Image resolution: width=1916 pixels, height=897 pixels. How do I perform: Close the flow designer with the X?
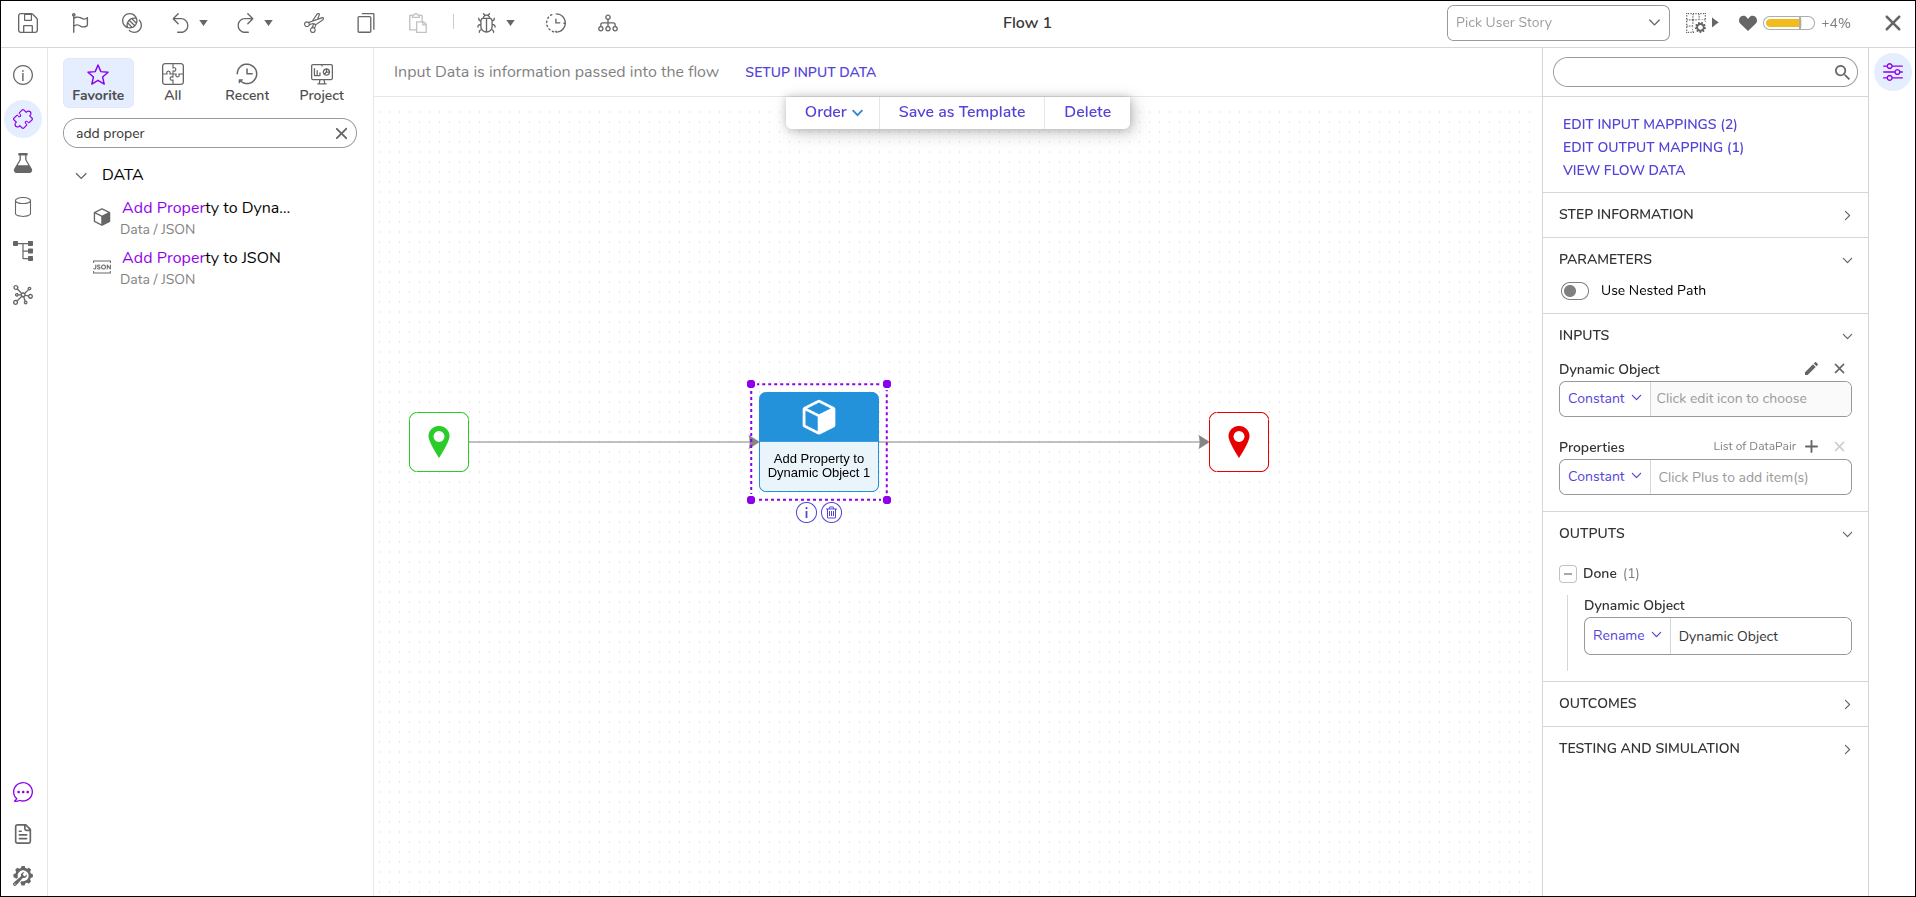[1893, 23]
